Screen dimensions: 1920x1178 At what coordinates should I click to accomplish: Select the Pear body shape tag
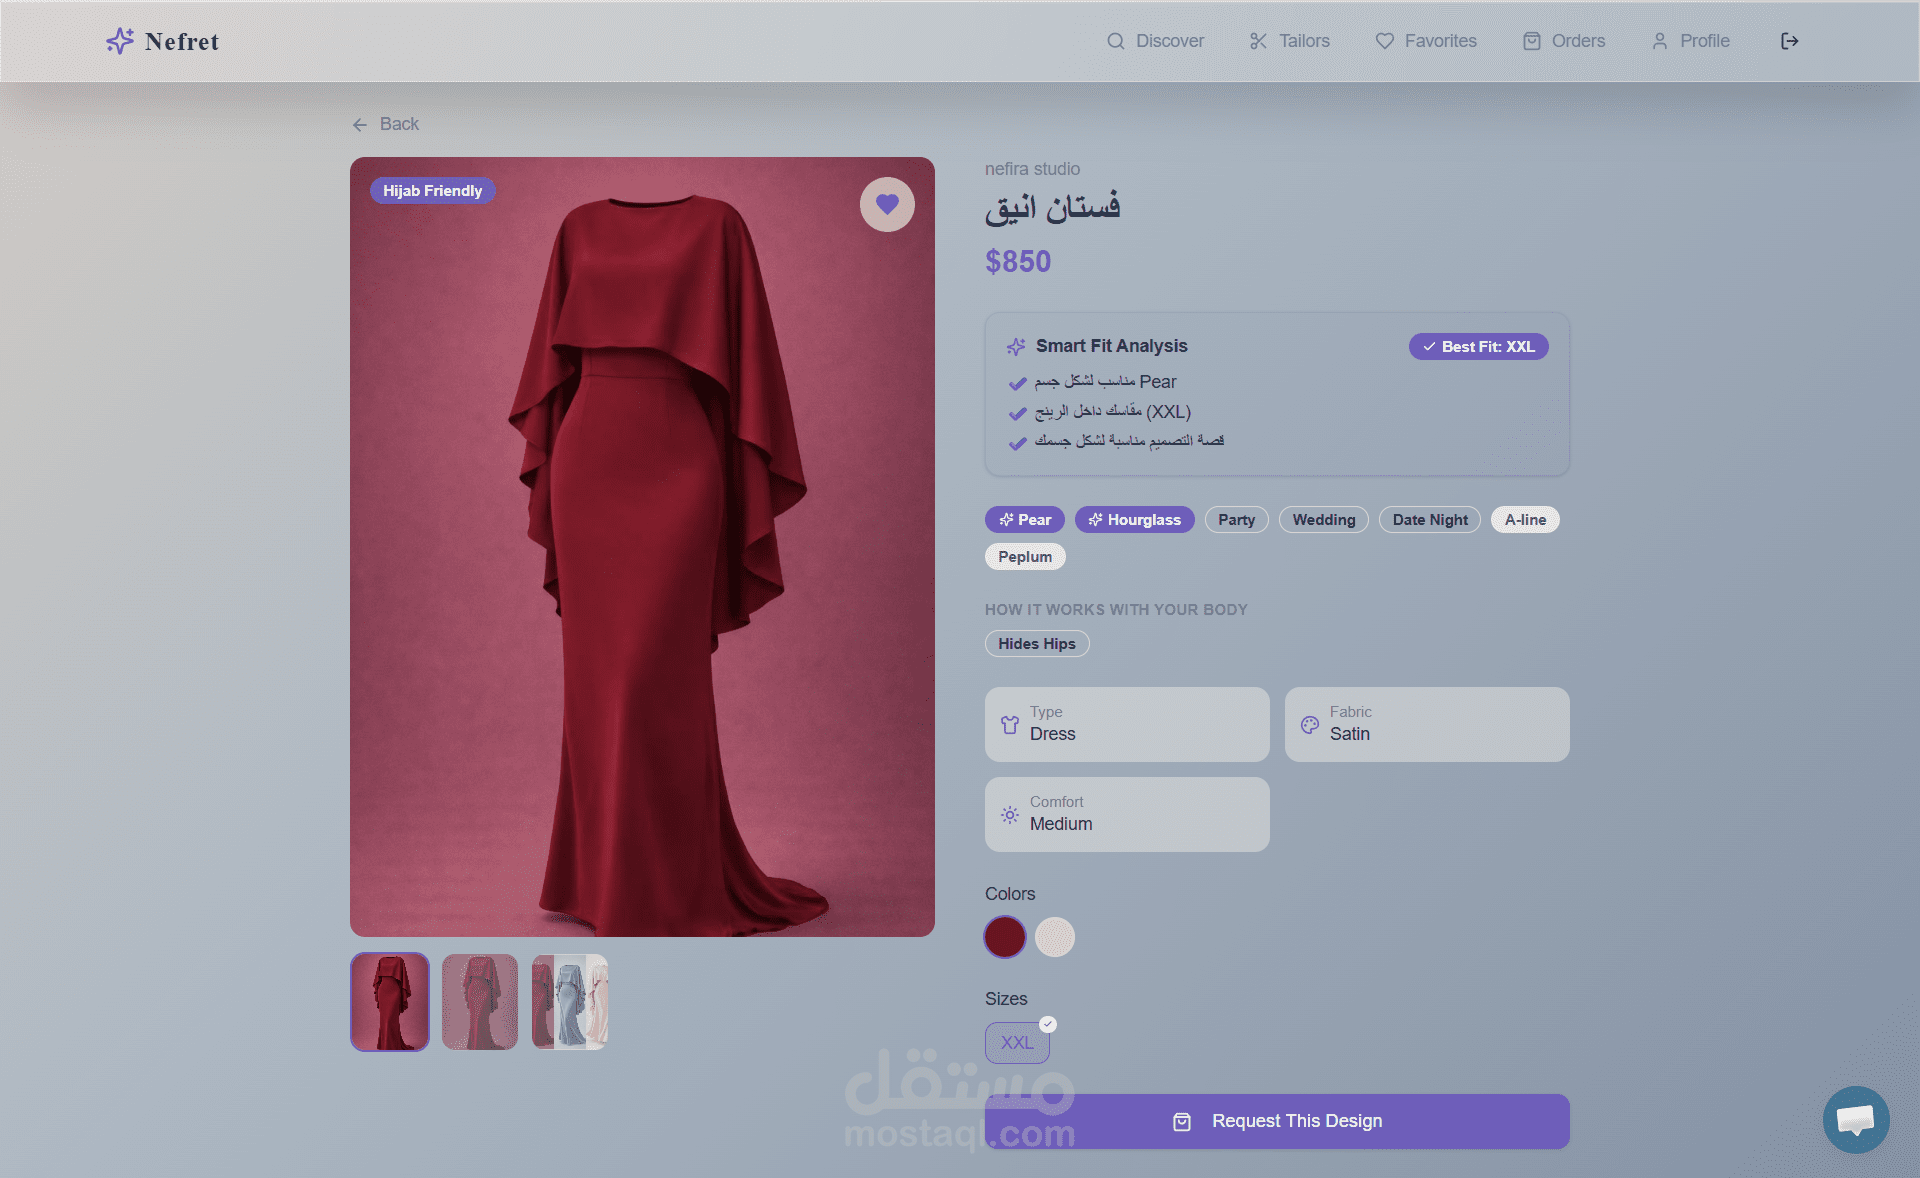coord(1024,520)
